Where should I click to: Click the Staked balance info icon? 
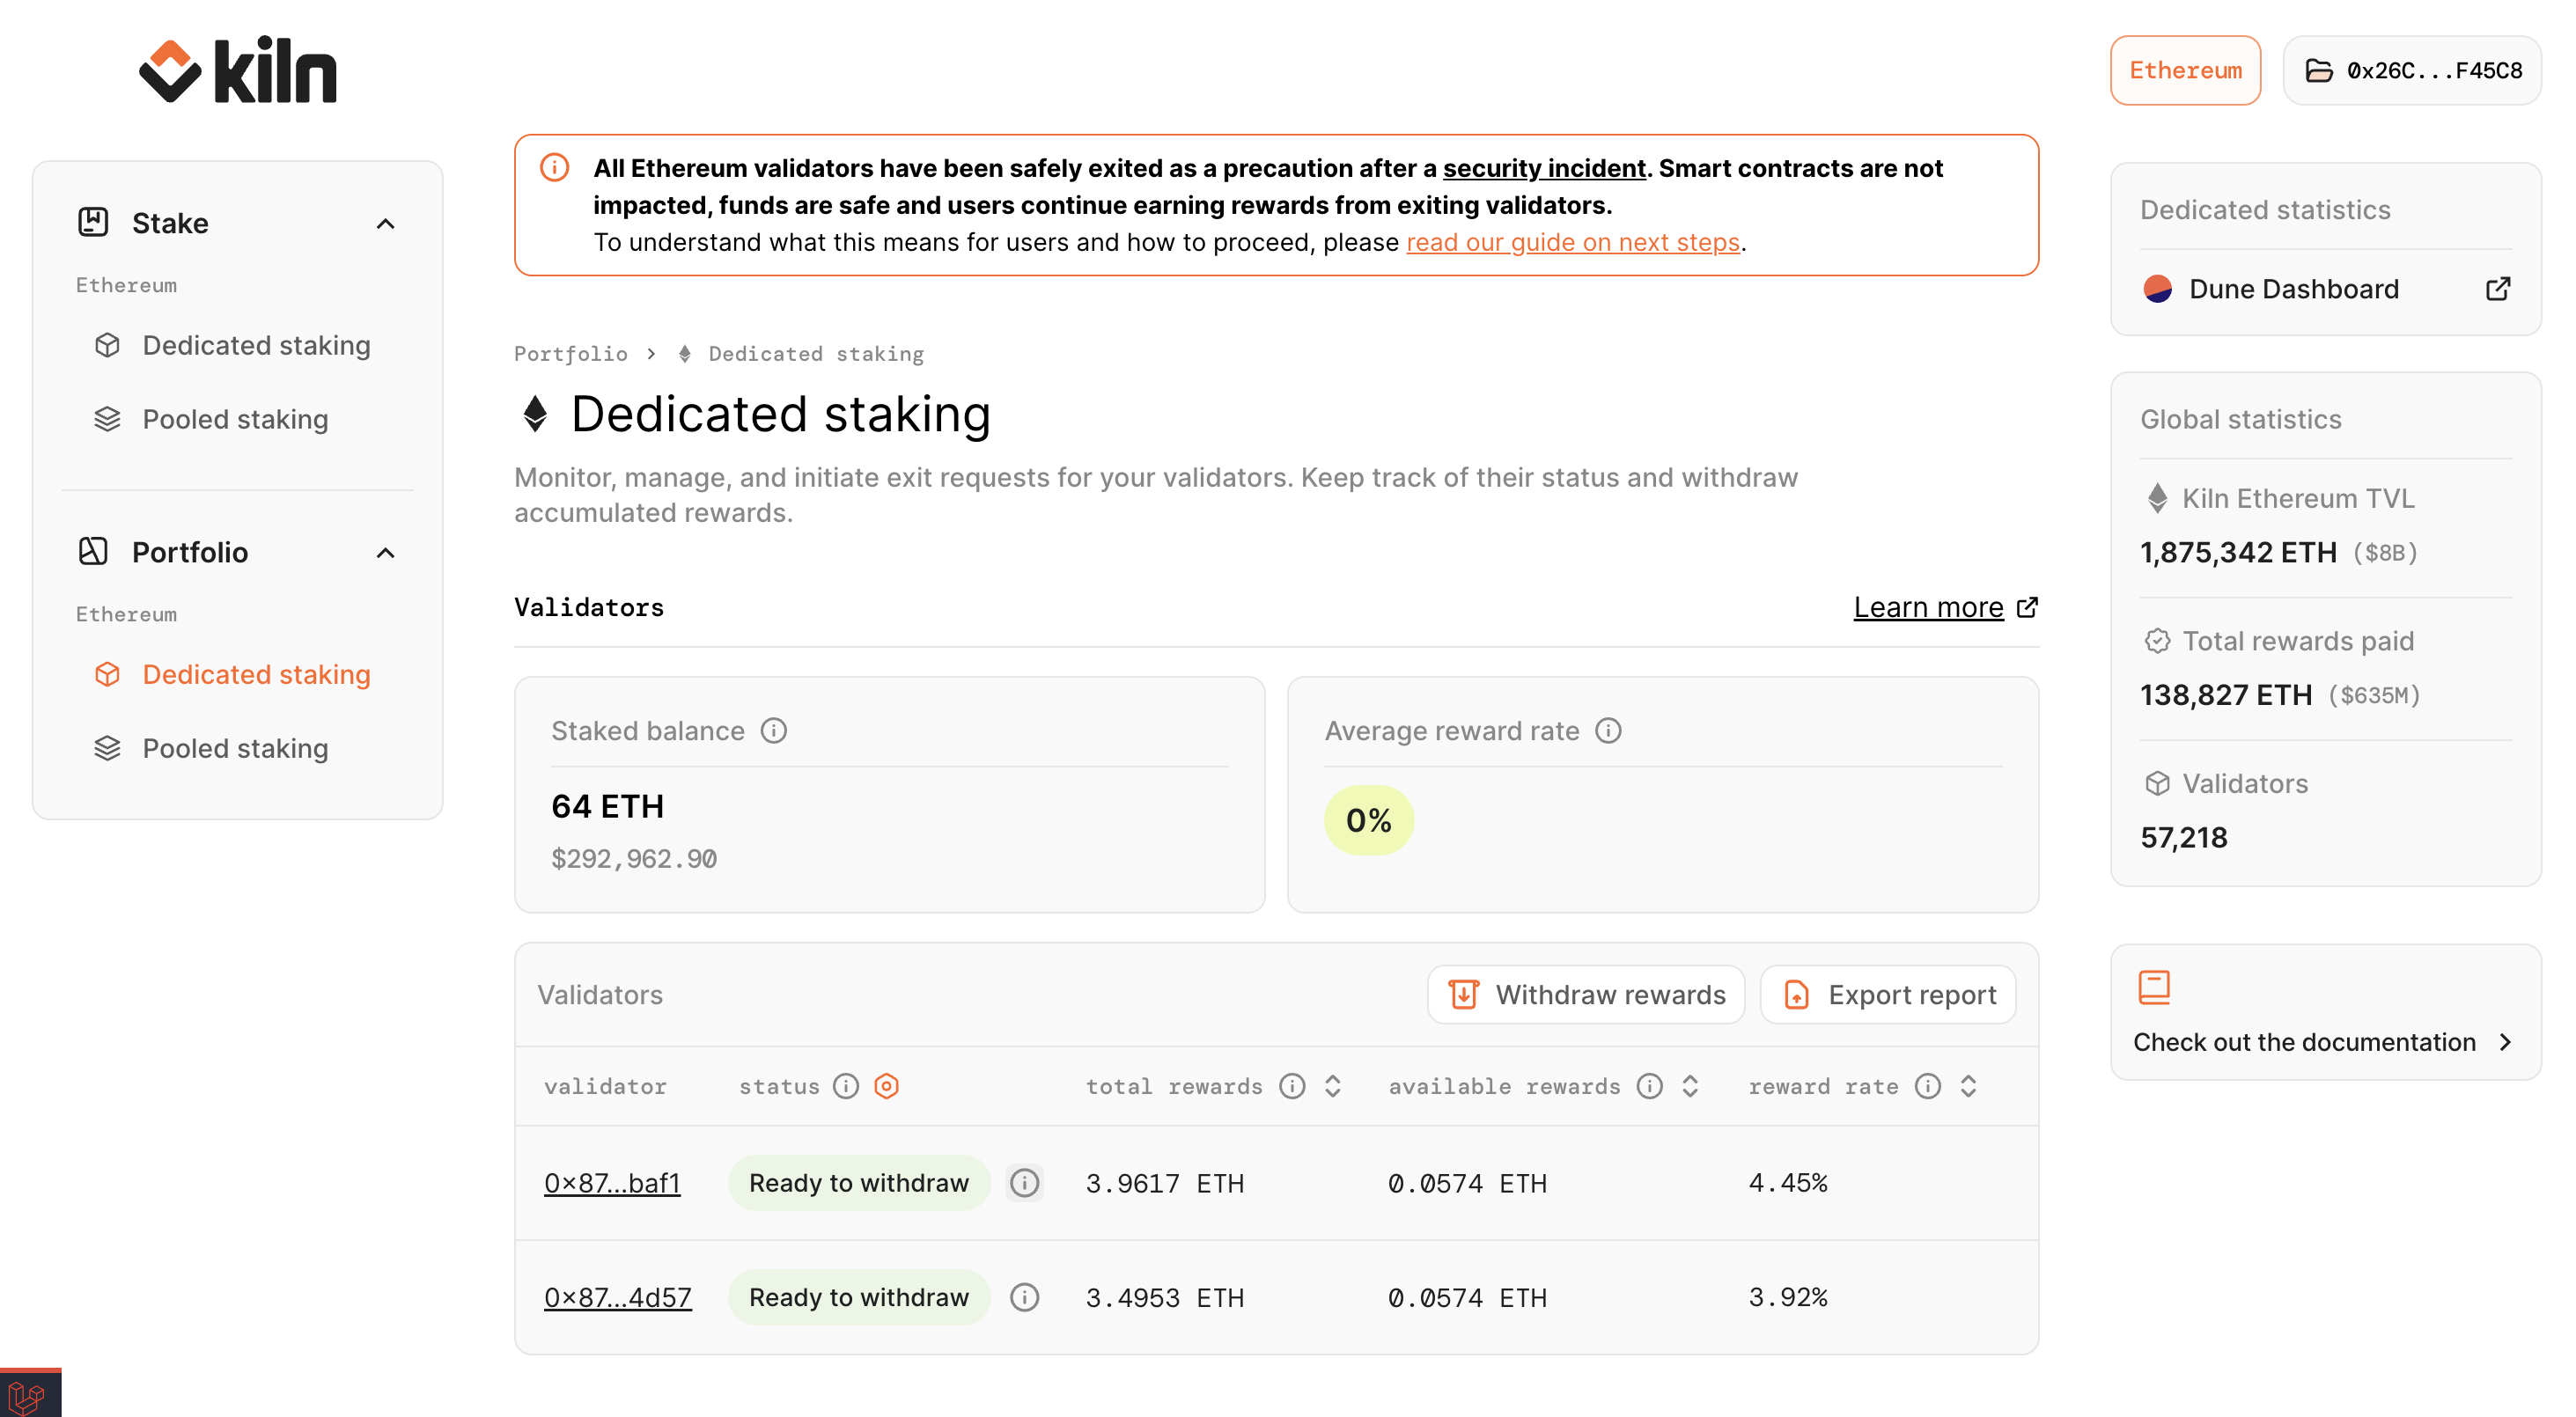773,731
